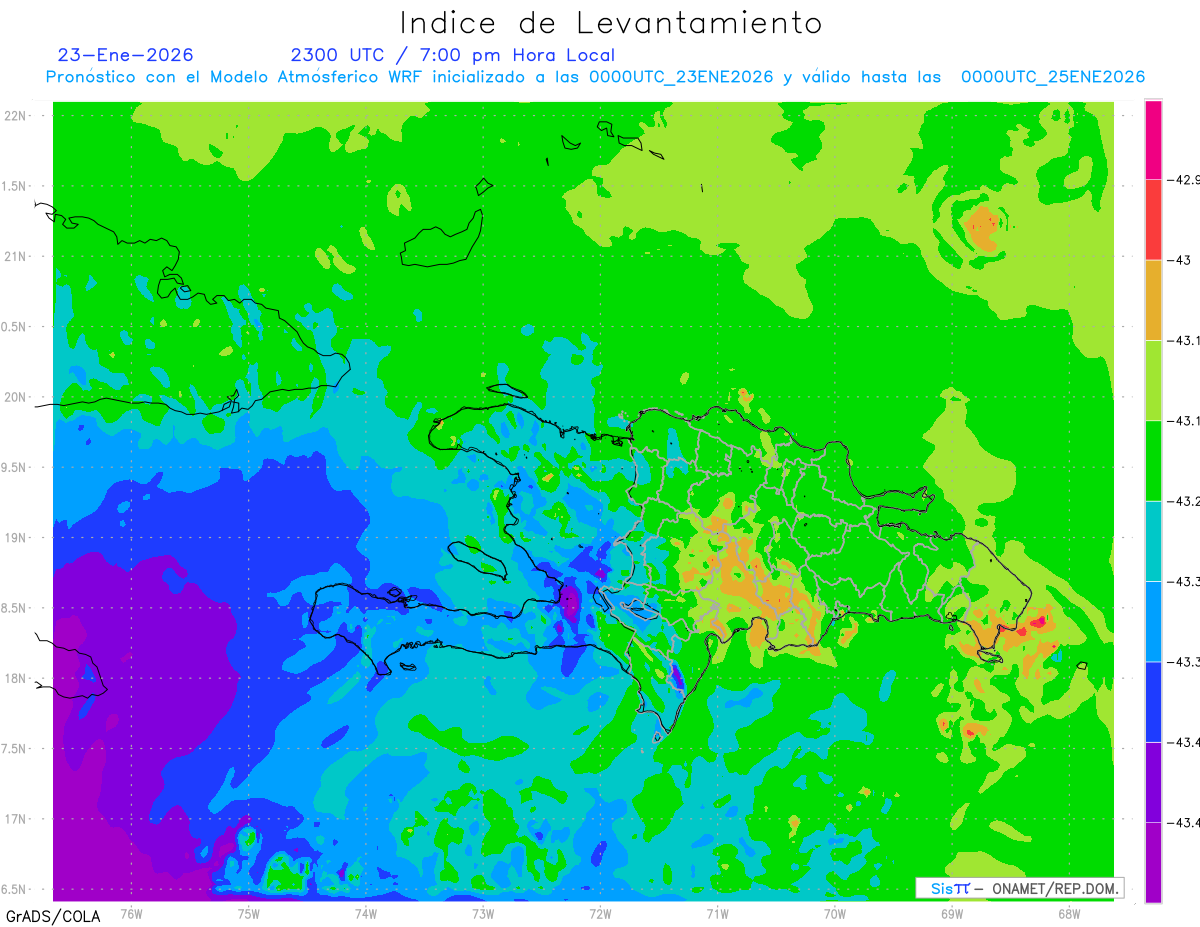The width and height of the screenshot is (1200, 927).
Task: Click the 68W longitude label
Action: point(1069,914)
